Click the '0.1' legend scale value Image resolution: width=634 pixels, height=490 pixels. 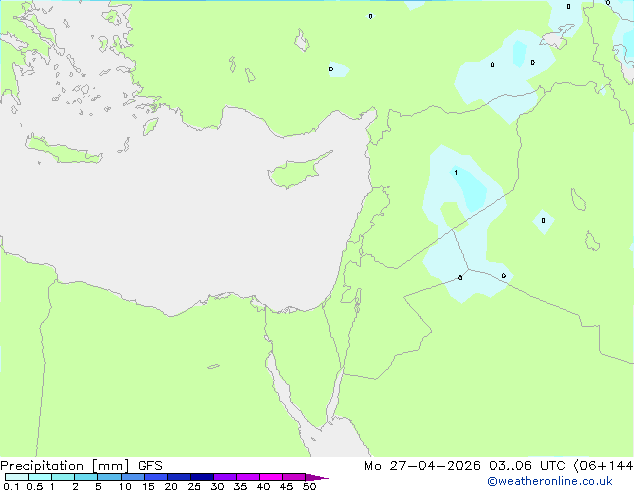tap(11, 486)
